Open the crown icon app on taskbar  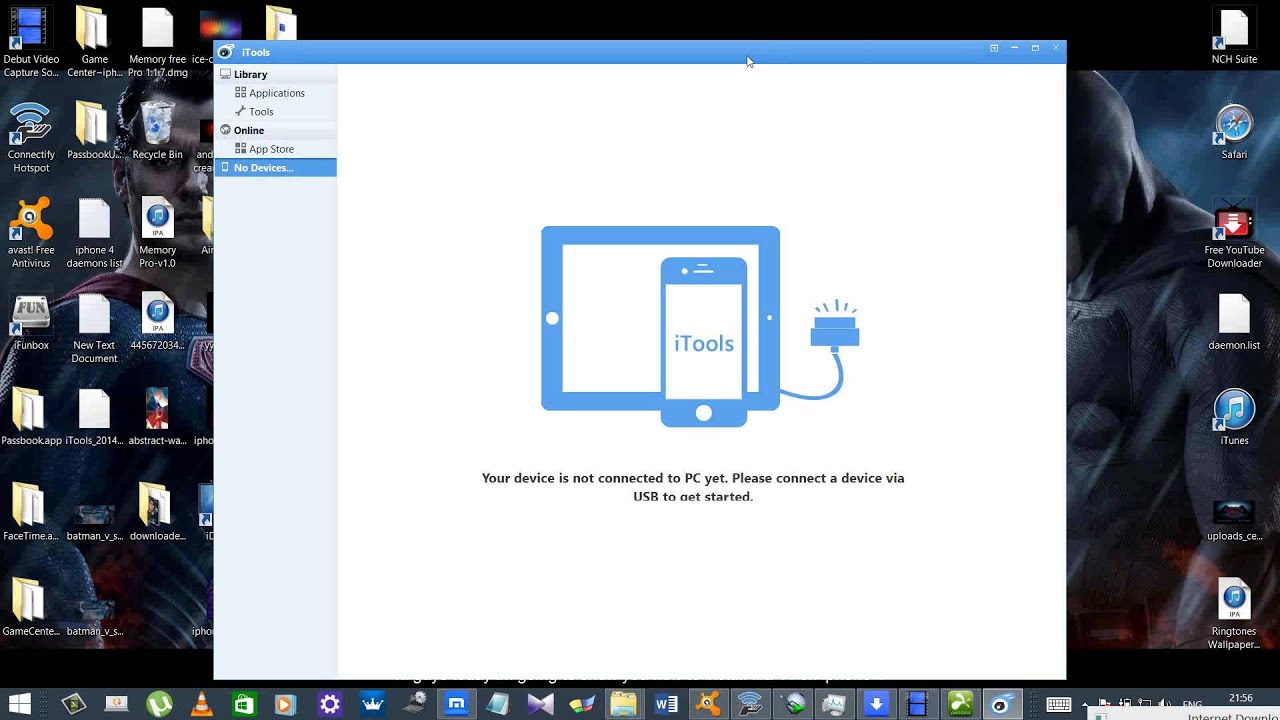[372, 704]
